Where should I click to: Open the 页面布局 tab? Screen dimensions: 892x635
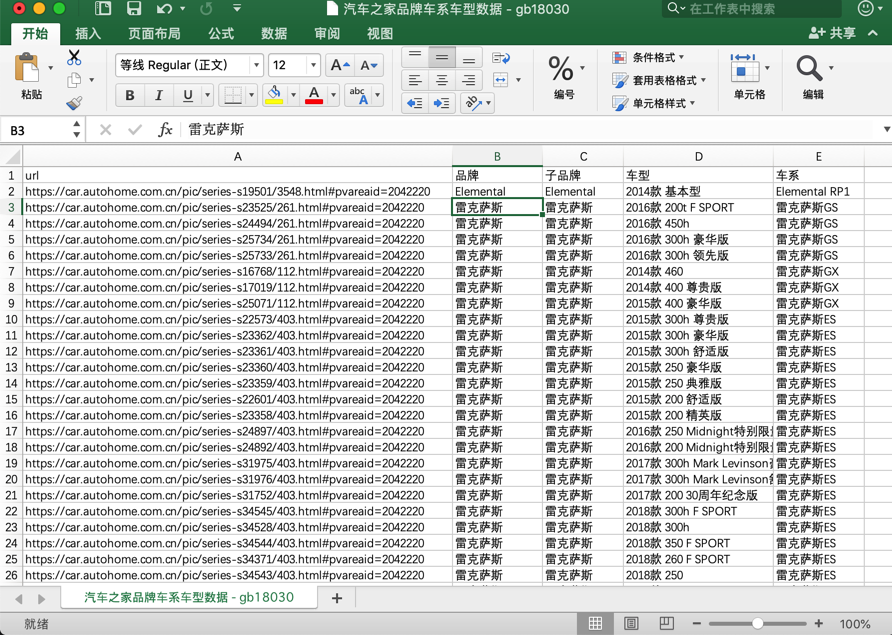(x=154, y=34)
